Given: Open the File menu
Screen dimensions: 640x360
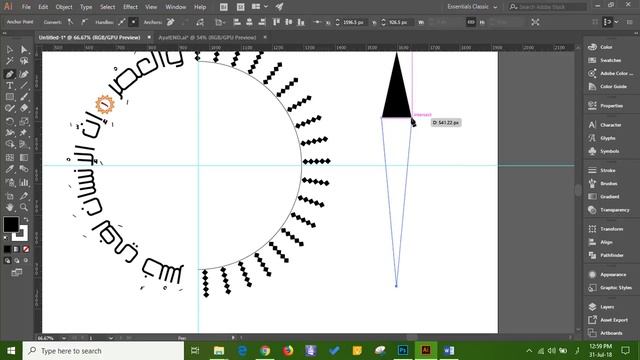Looking at the screenshot, I should click(x=26, y=7).
